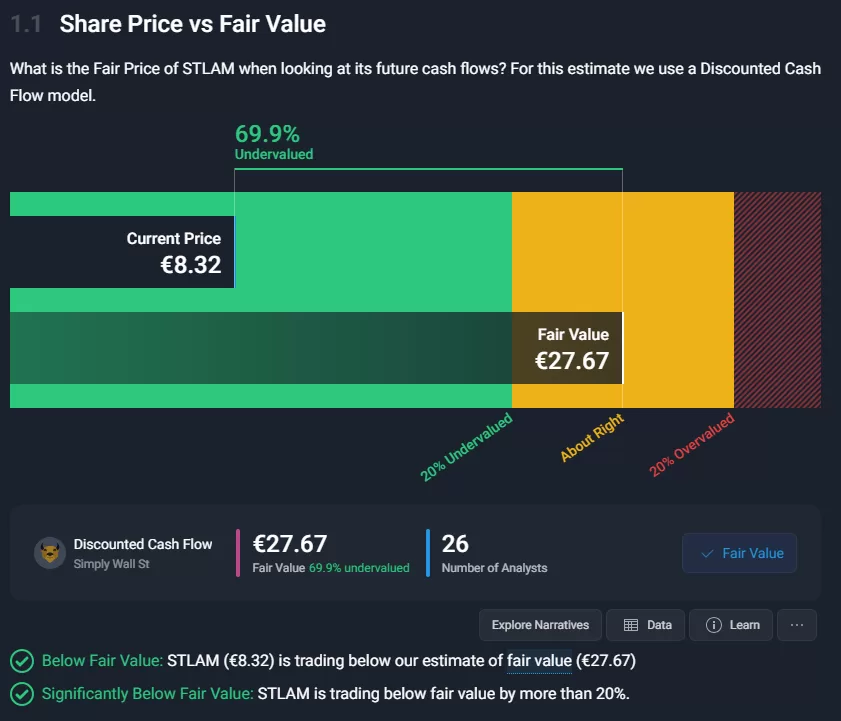Click the green check icon beside Below Fair Value

(21, 661)
